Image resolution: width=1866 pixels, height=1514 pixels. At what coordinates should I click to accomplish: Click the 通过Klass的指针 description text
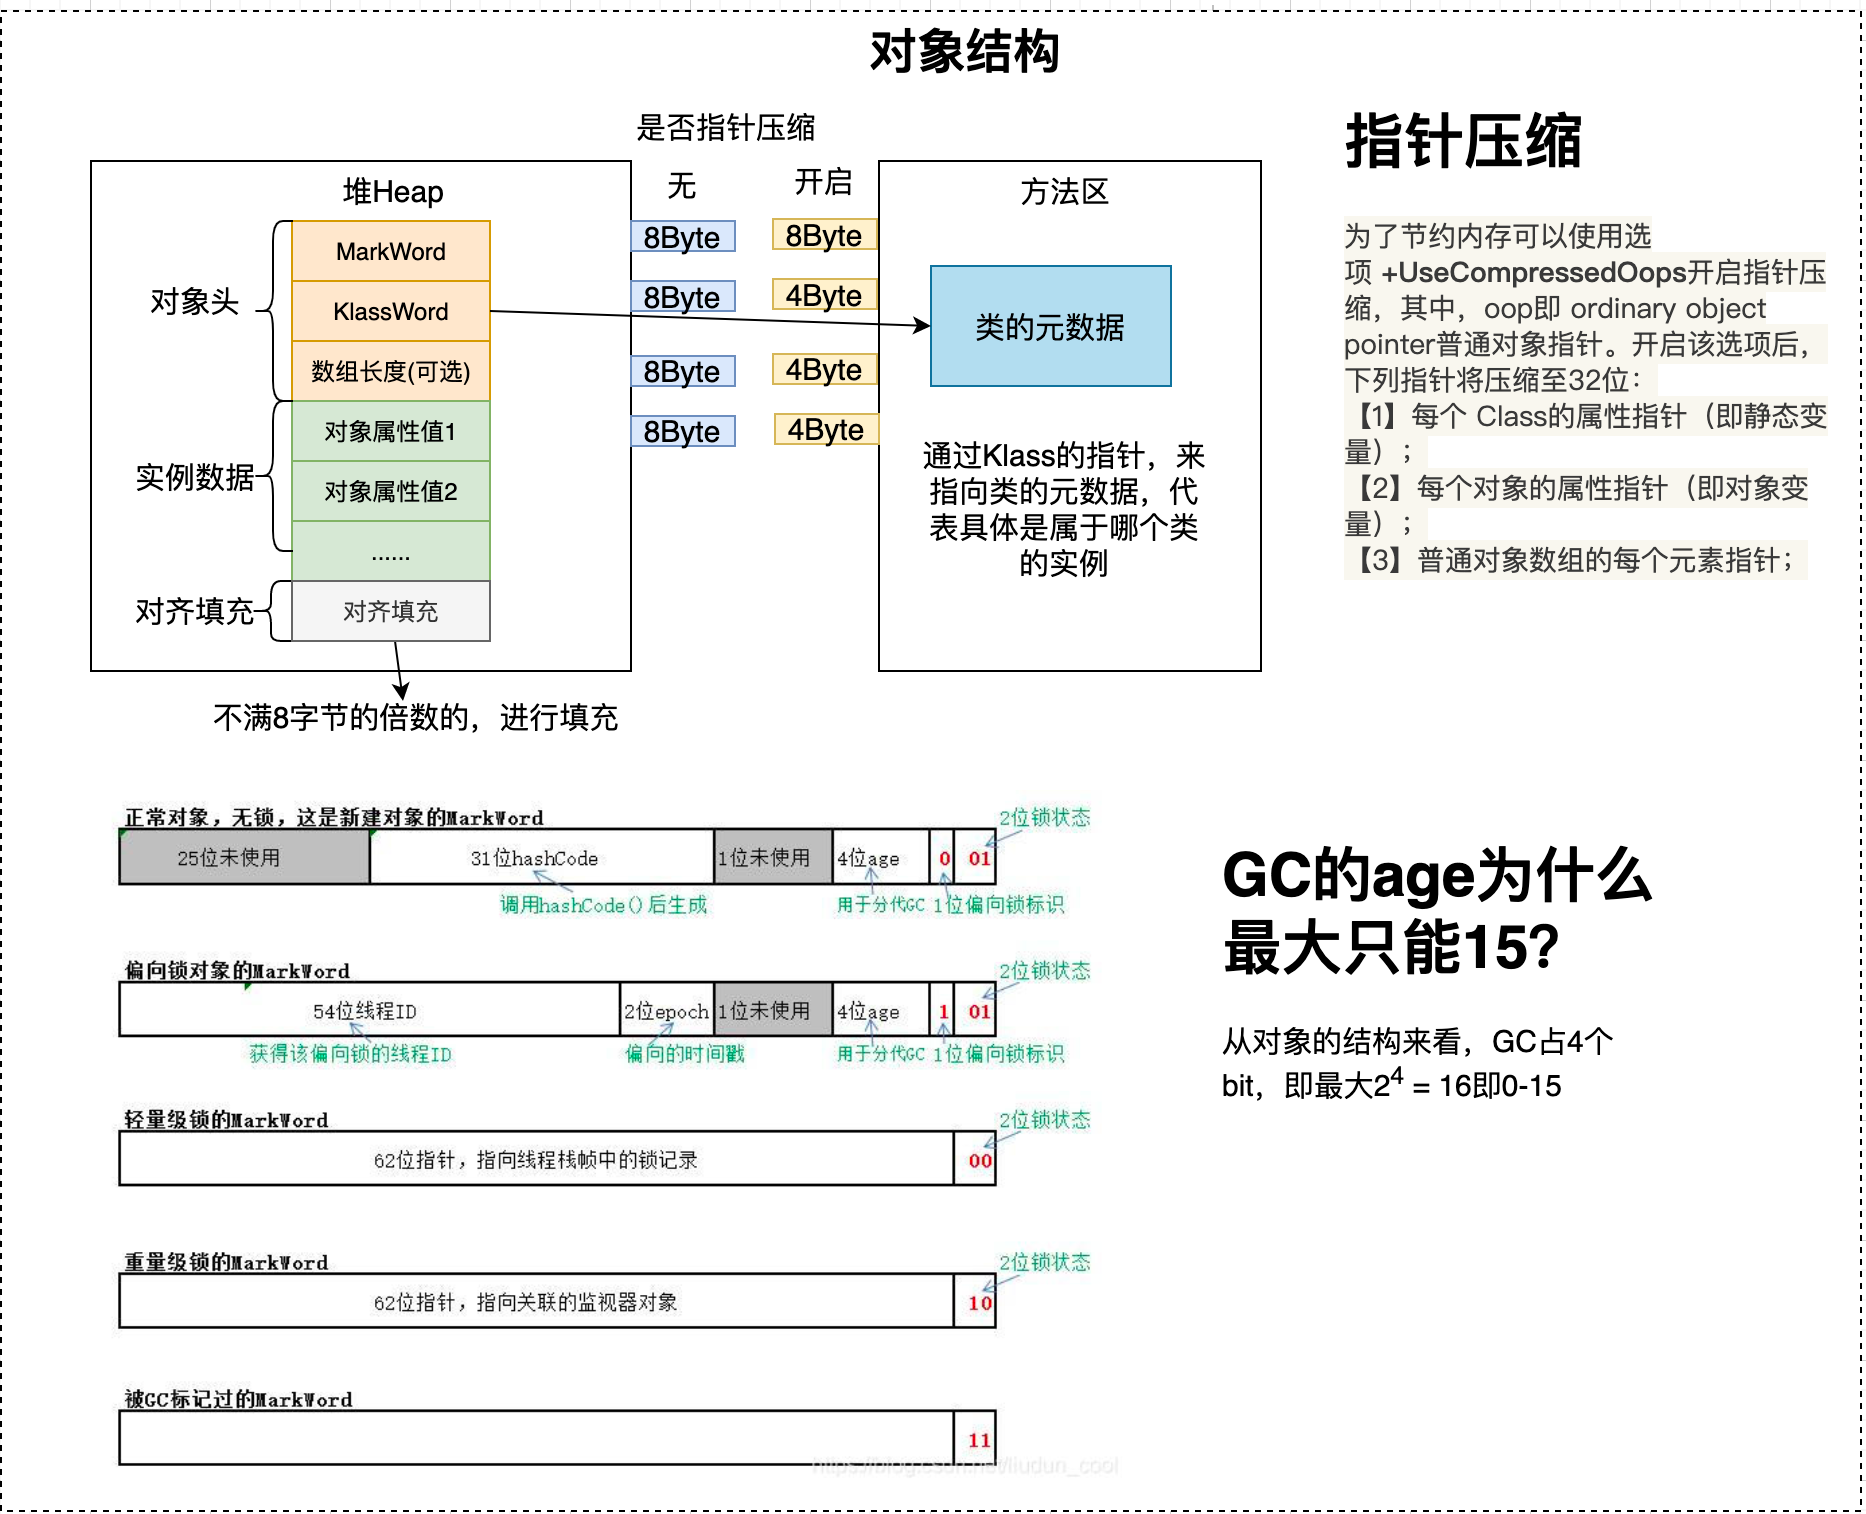tap(1063, 509)
